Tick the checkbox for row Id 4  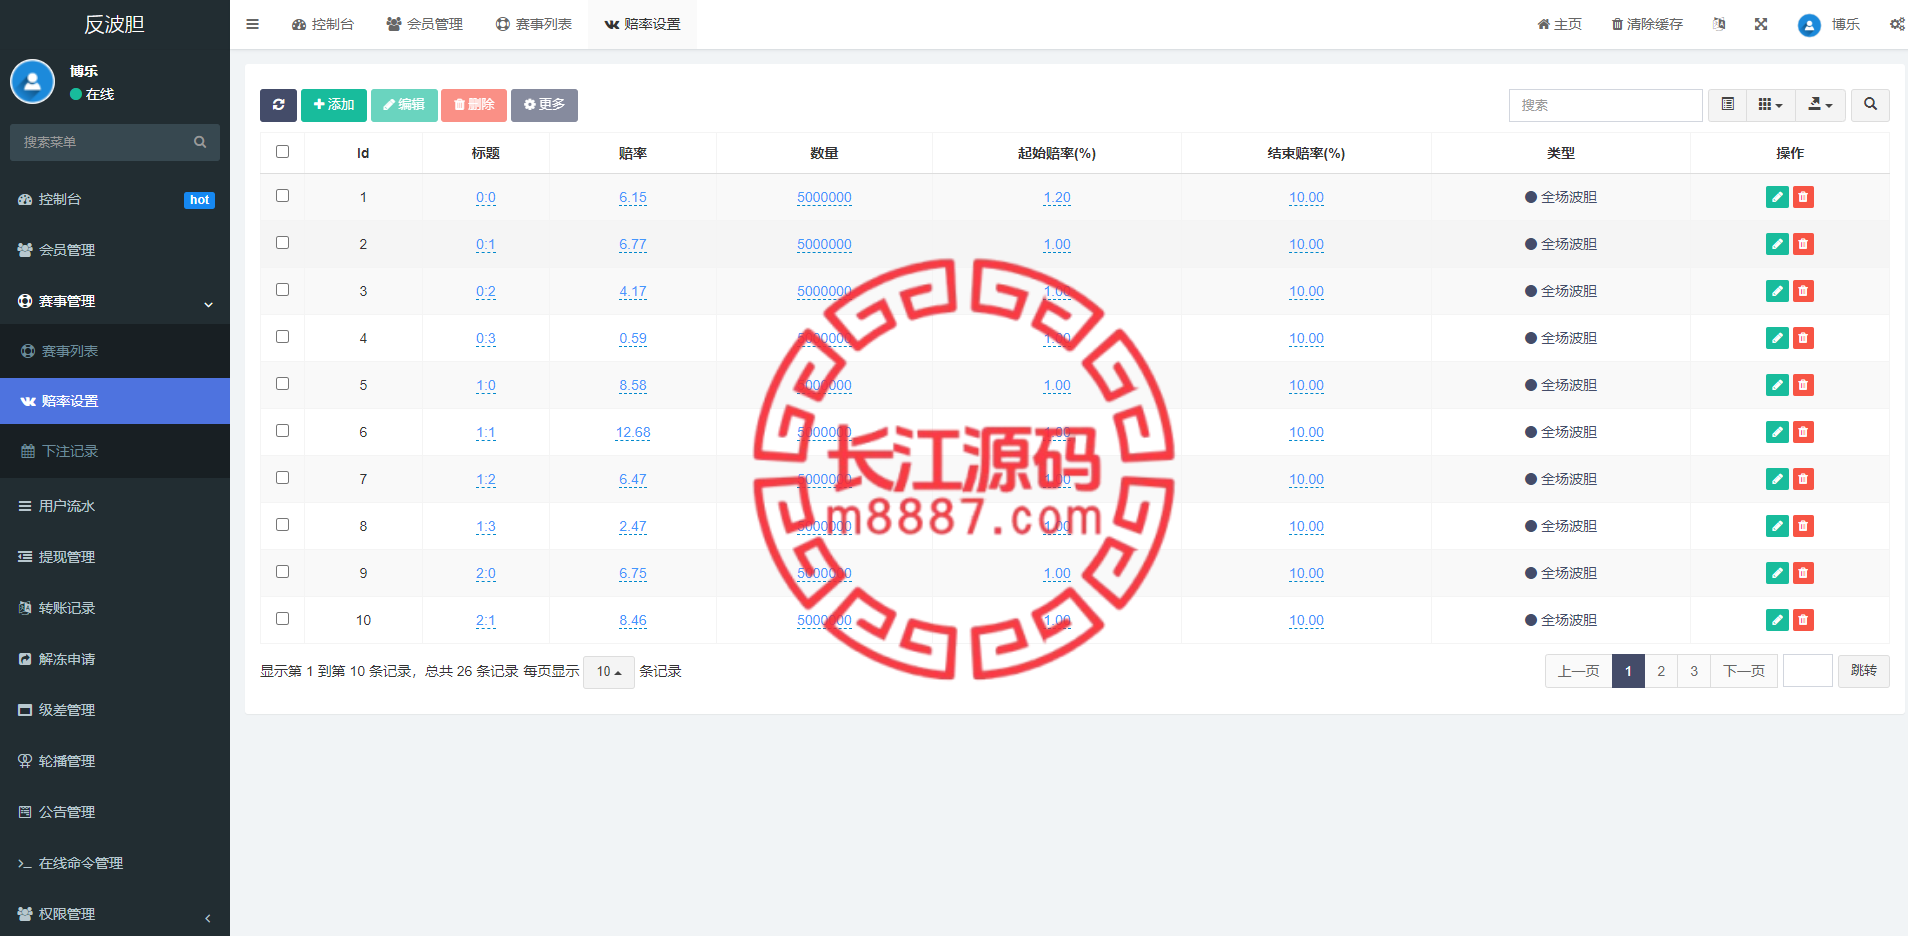click(282, 337)
